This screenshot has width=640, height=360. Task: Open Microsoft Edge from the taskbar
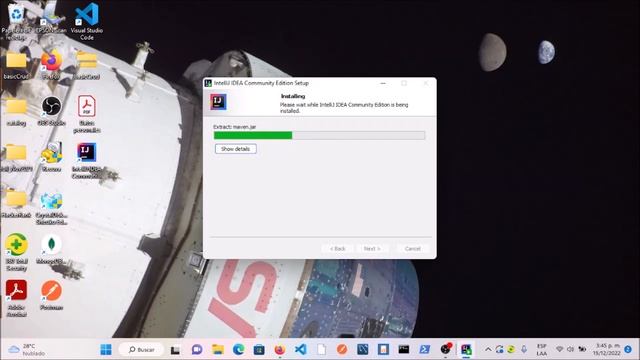click(x=238, y=349)
